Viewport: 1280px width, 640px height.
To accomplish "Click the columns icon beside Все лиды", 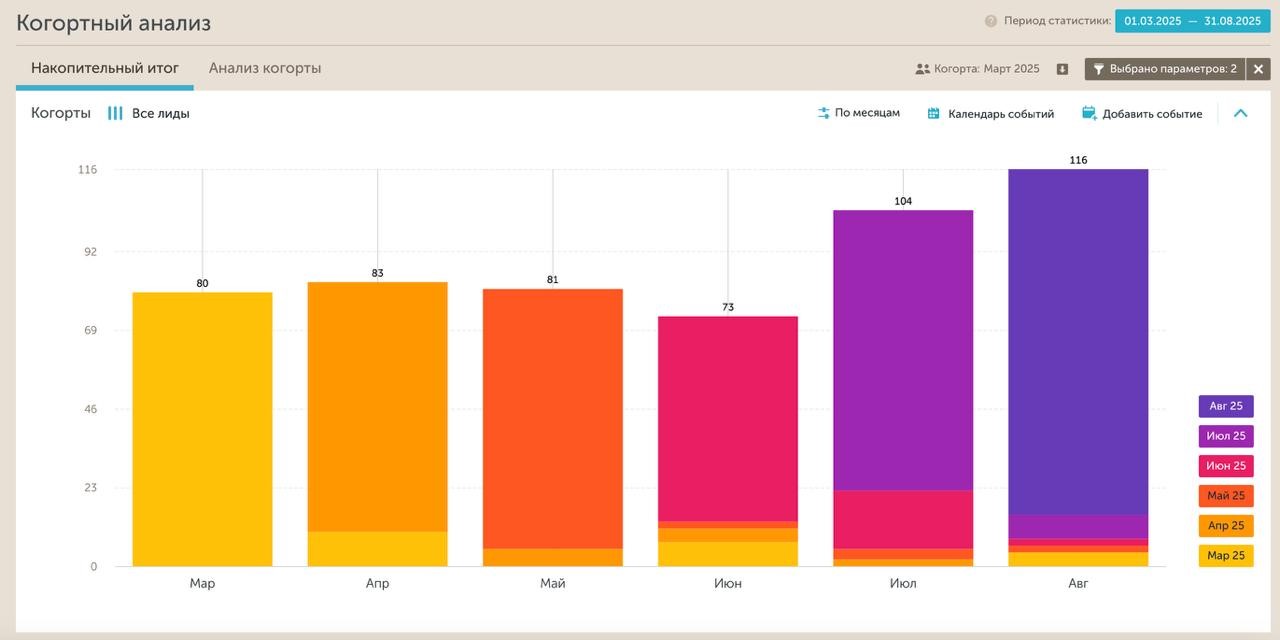I will coord(115,114).
